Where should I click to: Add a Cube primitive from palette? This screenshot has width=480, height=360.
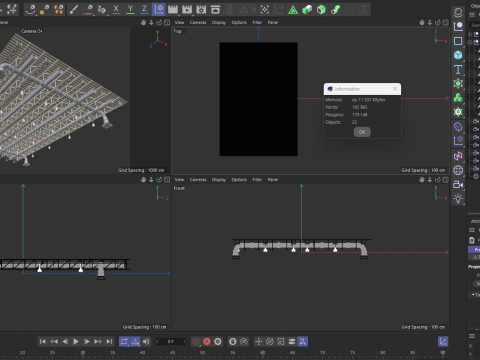pos(458,55)
